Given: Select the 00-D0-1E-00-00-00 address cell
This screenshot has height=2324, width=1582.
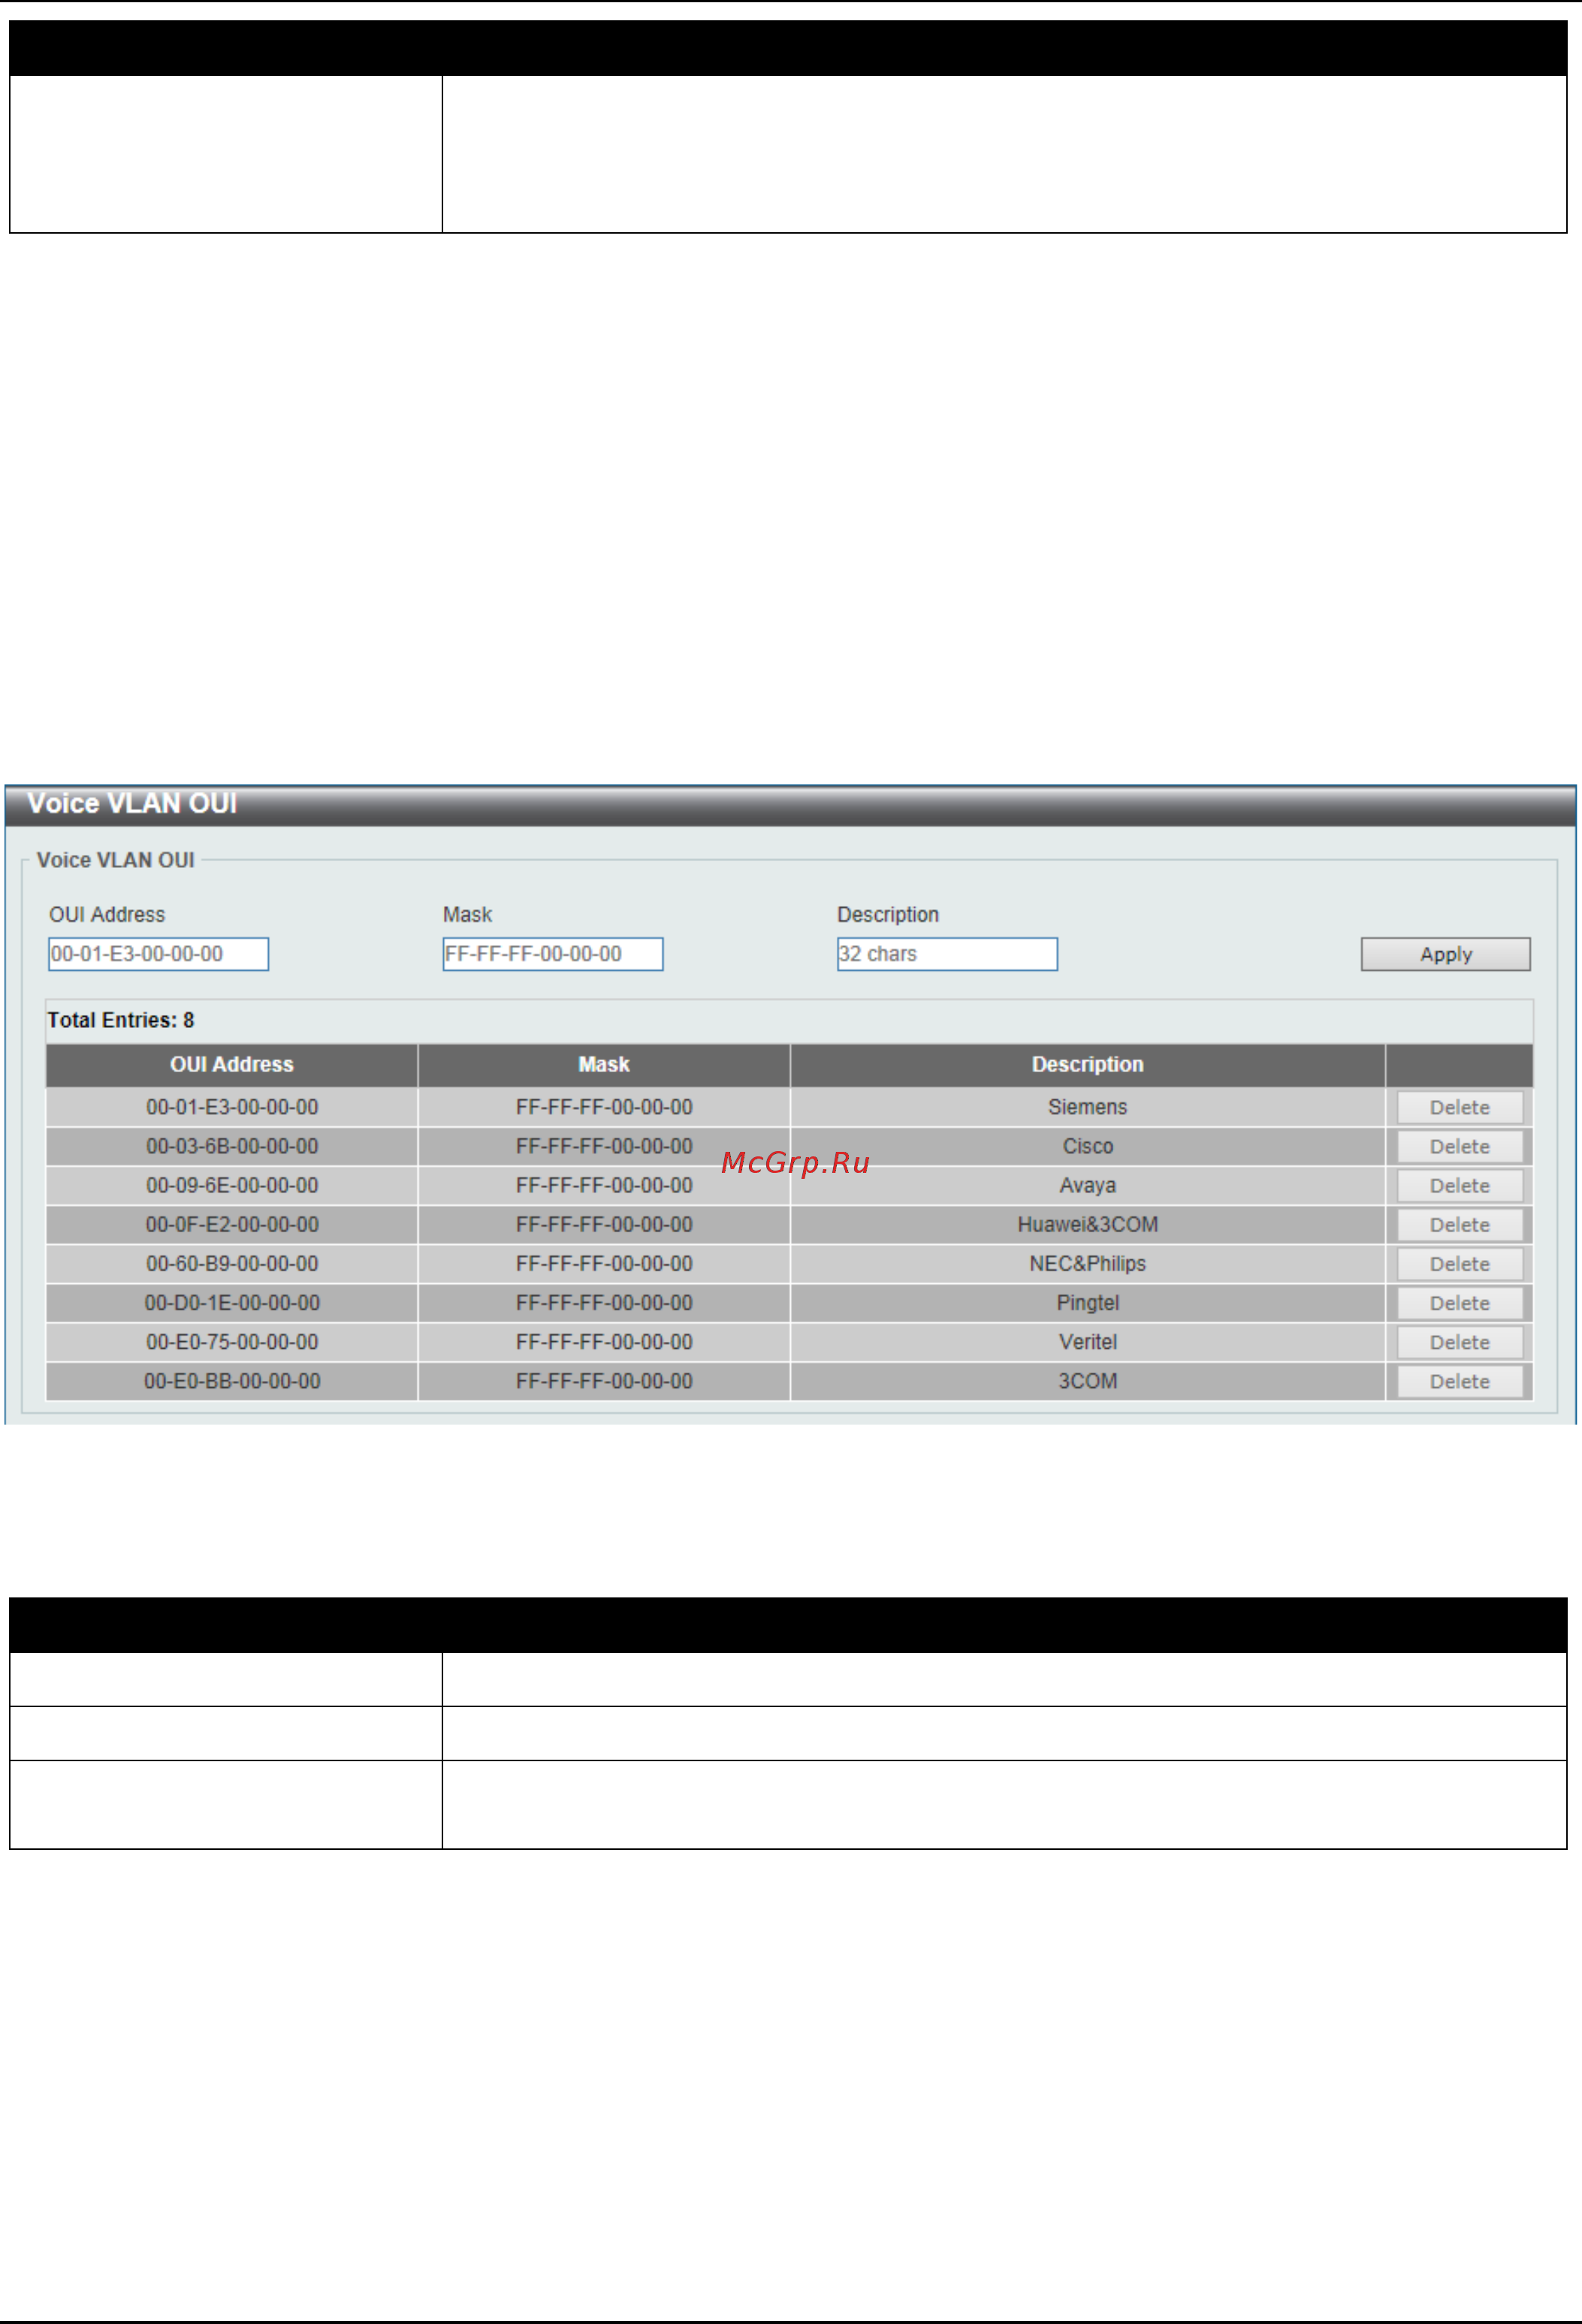Looking at the screenshot, I should (232, 1302).
